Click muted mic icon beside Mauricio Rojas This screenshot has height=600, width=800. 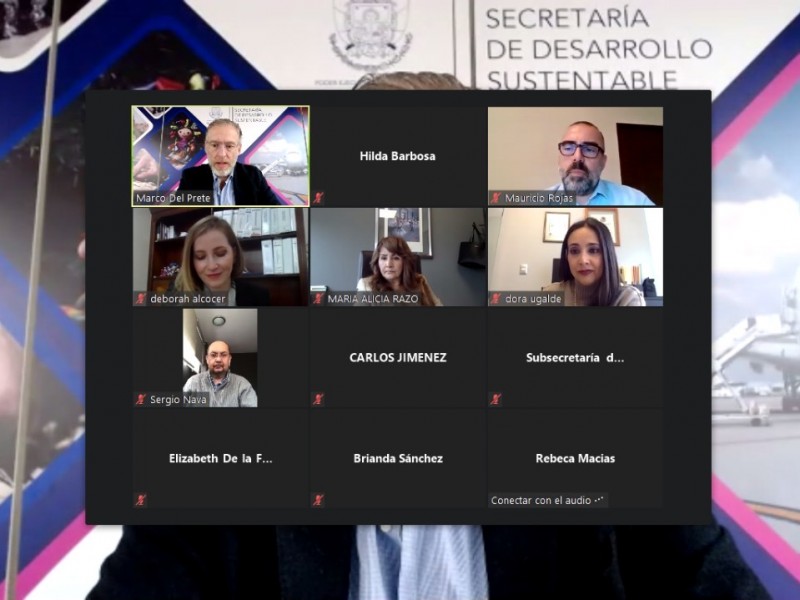coord(495,197)
